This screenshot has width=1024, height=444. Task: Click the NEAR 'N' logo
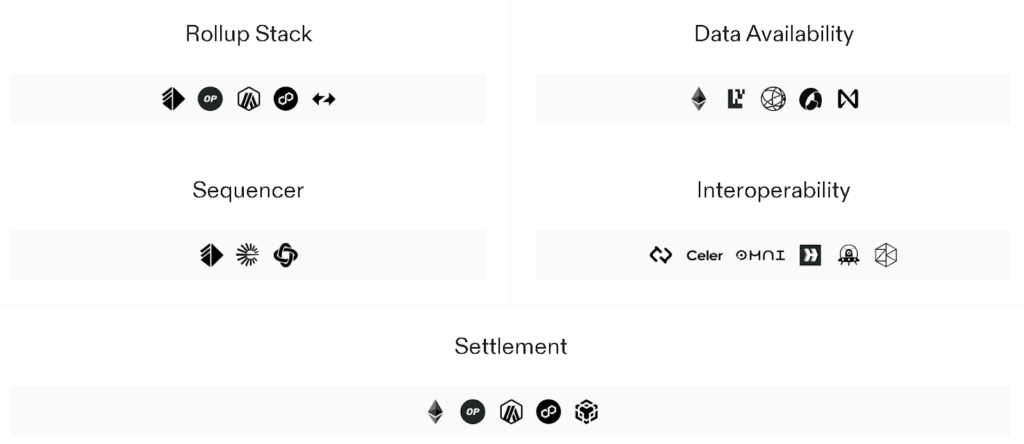click(848, 99)
